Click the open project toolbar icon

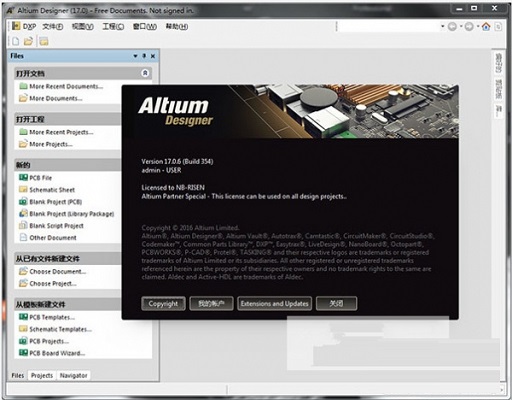pyautogui.click(x=44, y=41)
